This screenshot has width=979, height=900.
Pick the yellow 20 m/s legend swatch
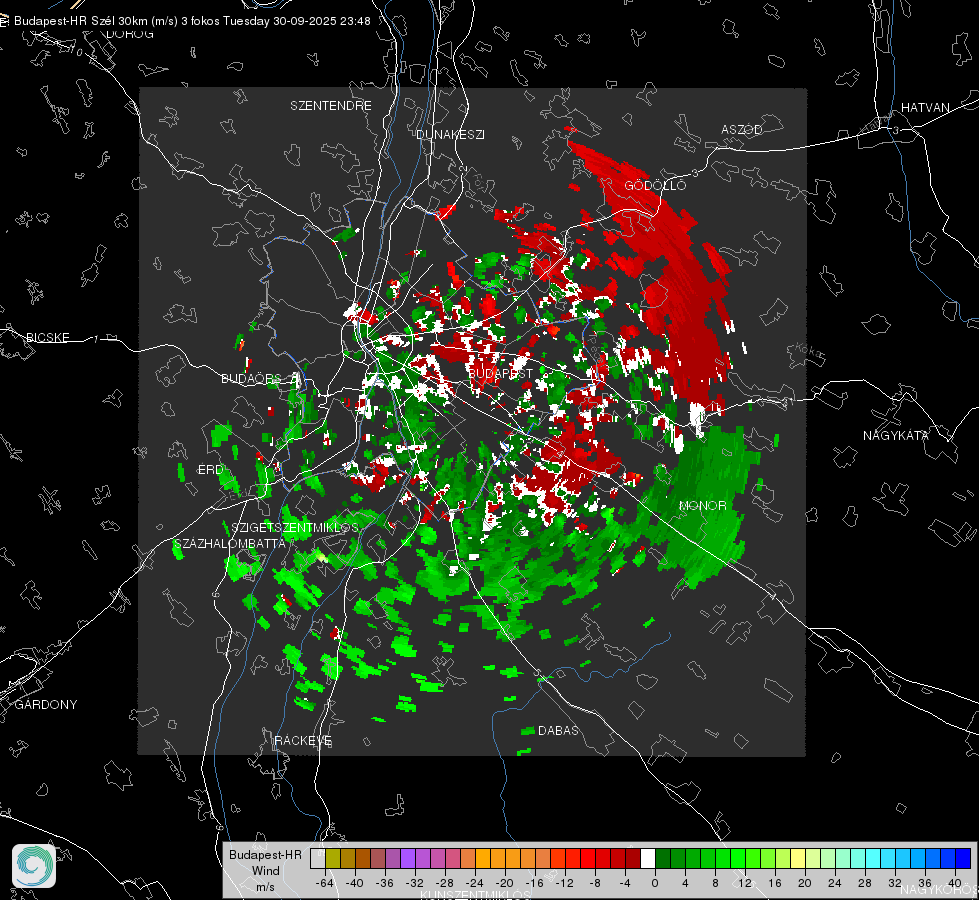(x=798, y=858)
